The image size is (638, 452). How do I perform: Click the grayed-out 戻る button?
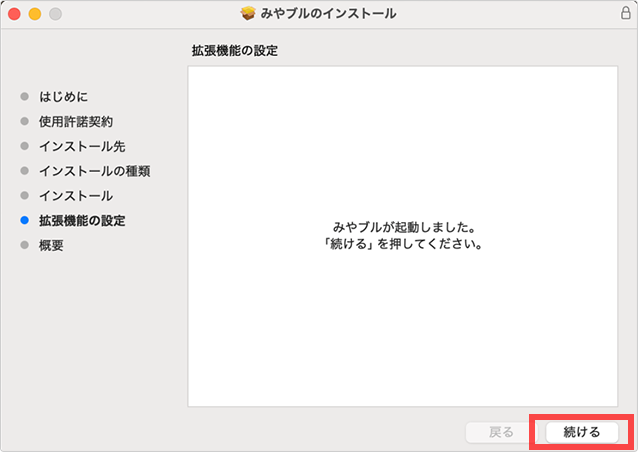point(501,432)
